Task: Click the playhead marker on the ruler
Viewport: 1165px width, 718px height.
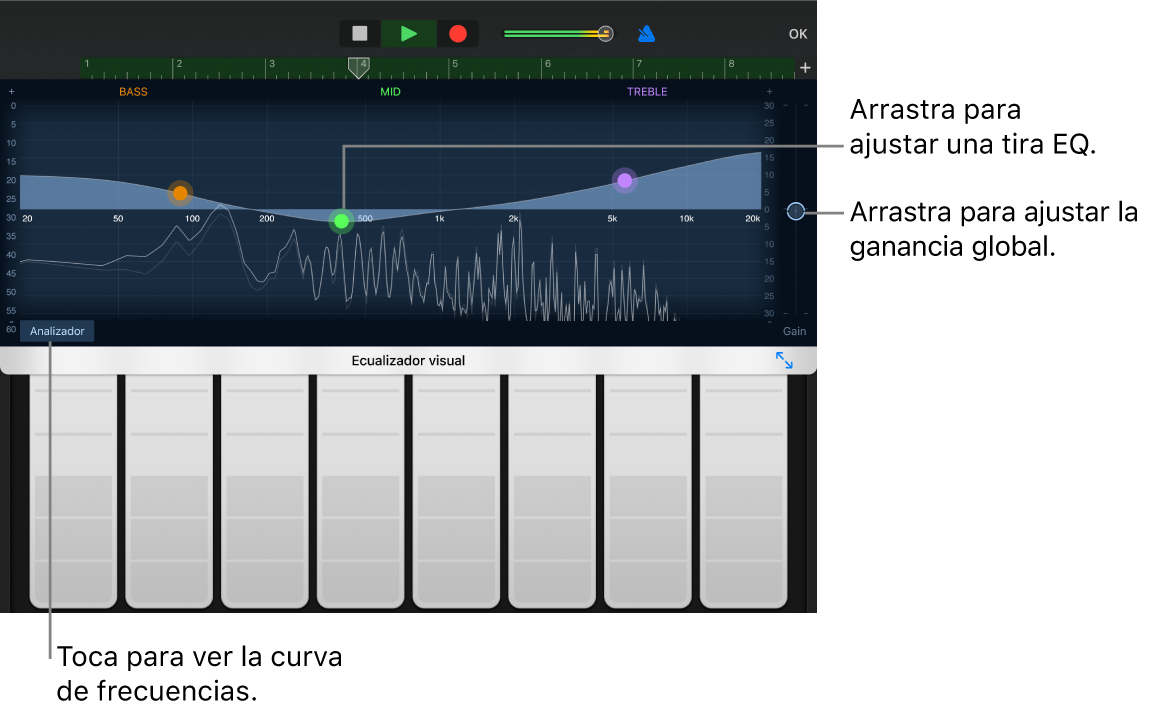Action: (357, 67)
